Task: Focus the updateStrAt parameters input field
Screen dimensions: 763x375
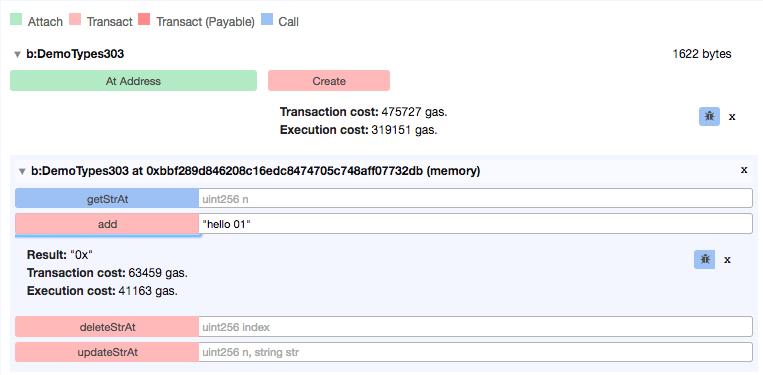Action: 475,352
